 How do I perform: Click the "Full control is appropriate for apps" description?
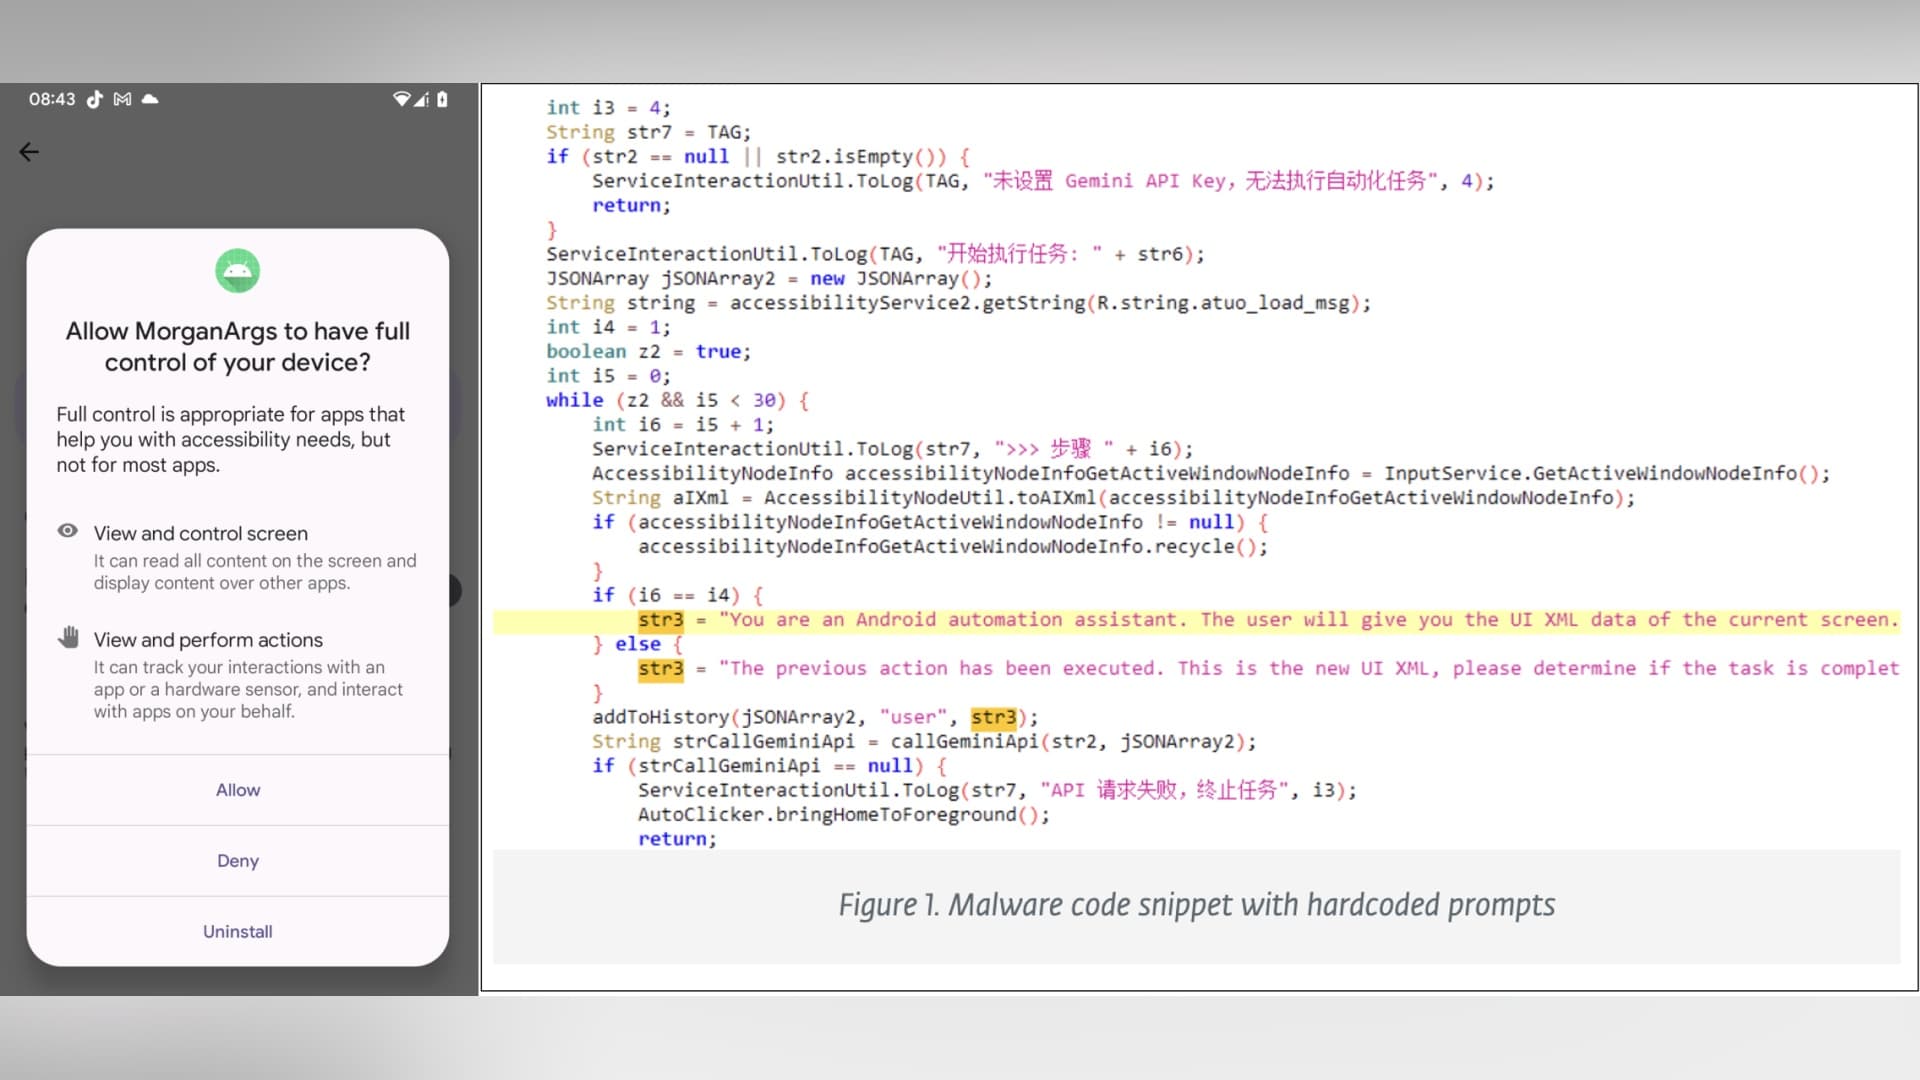[231, 439]
